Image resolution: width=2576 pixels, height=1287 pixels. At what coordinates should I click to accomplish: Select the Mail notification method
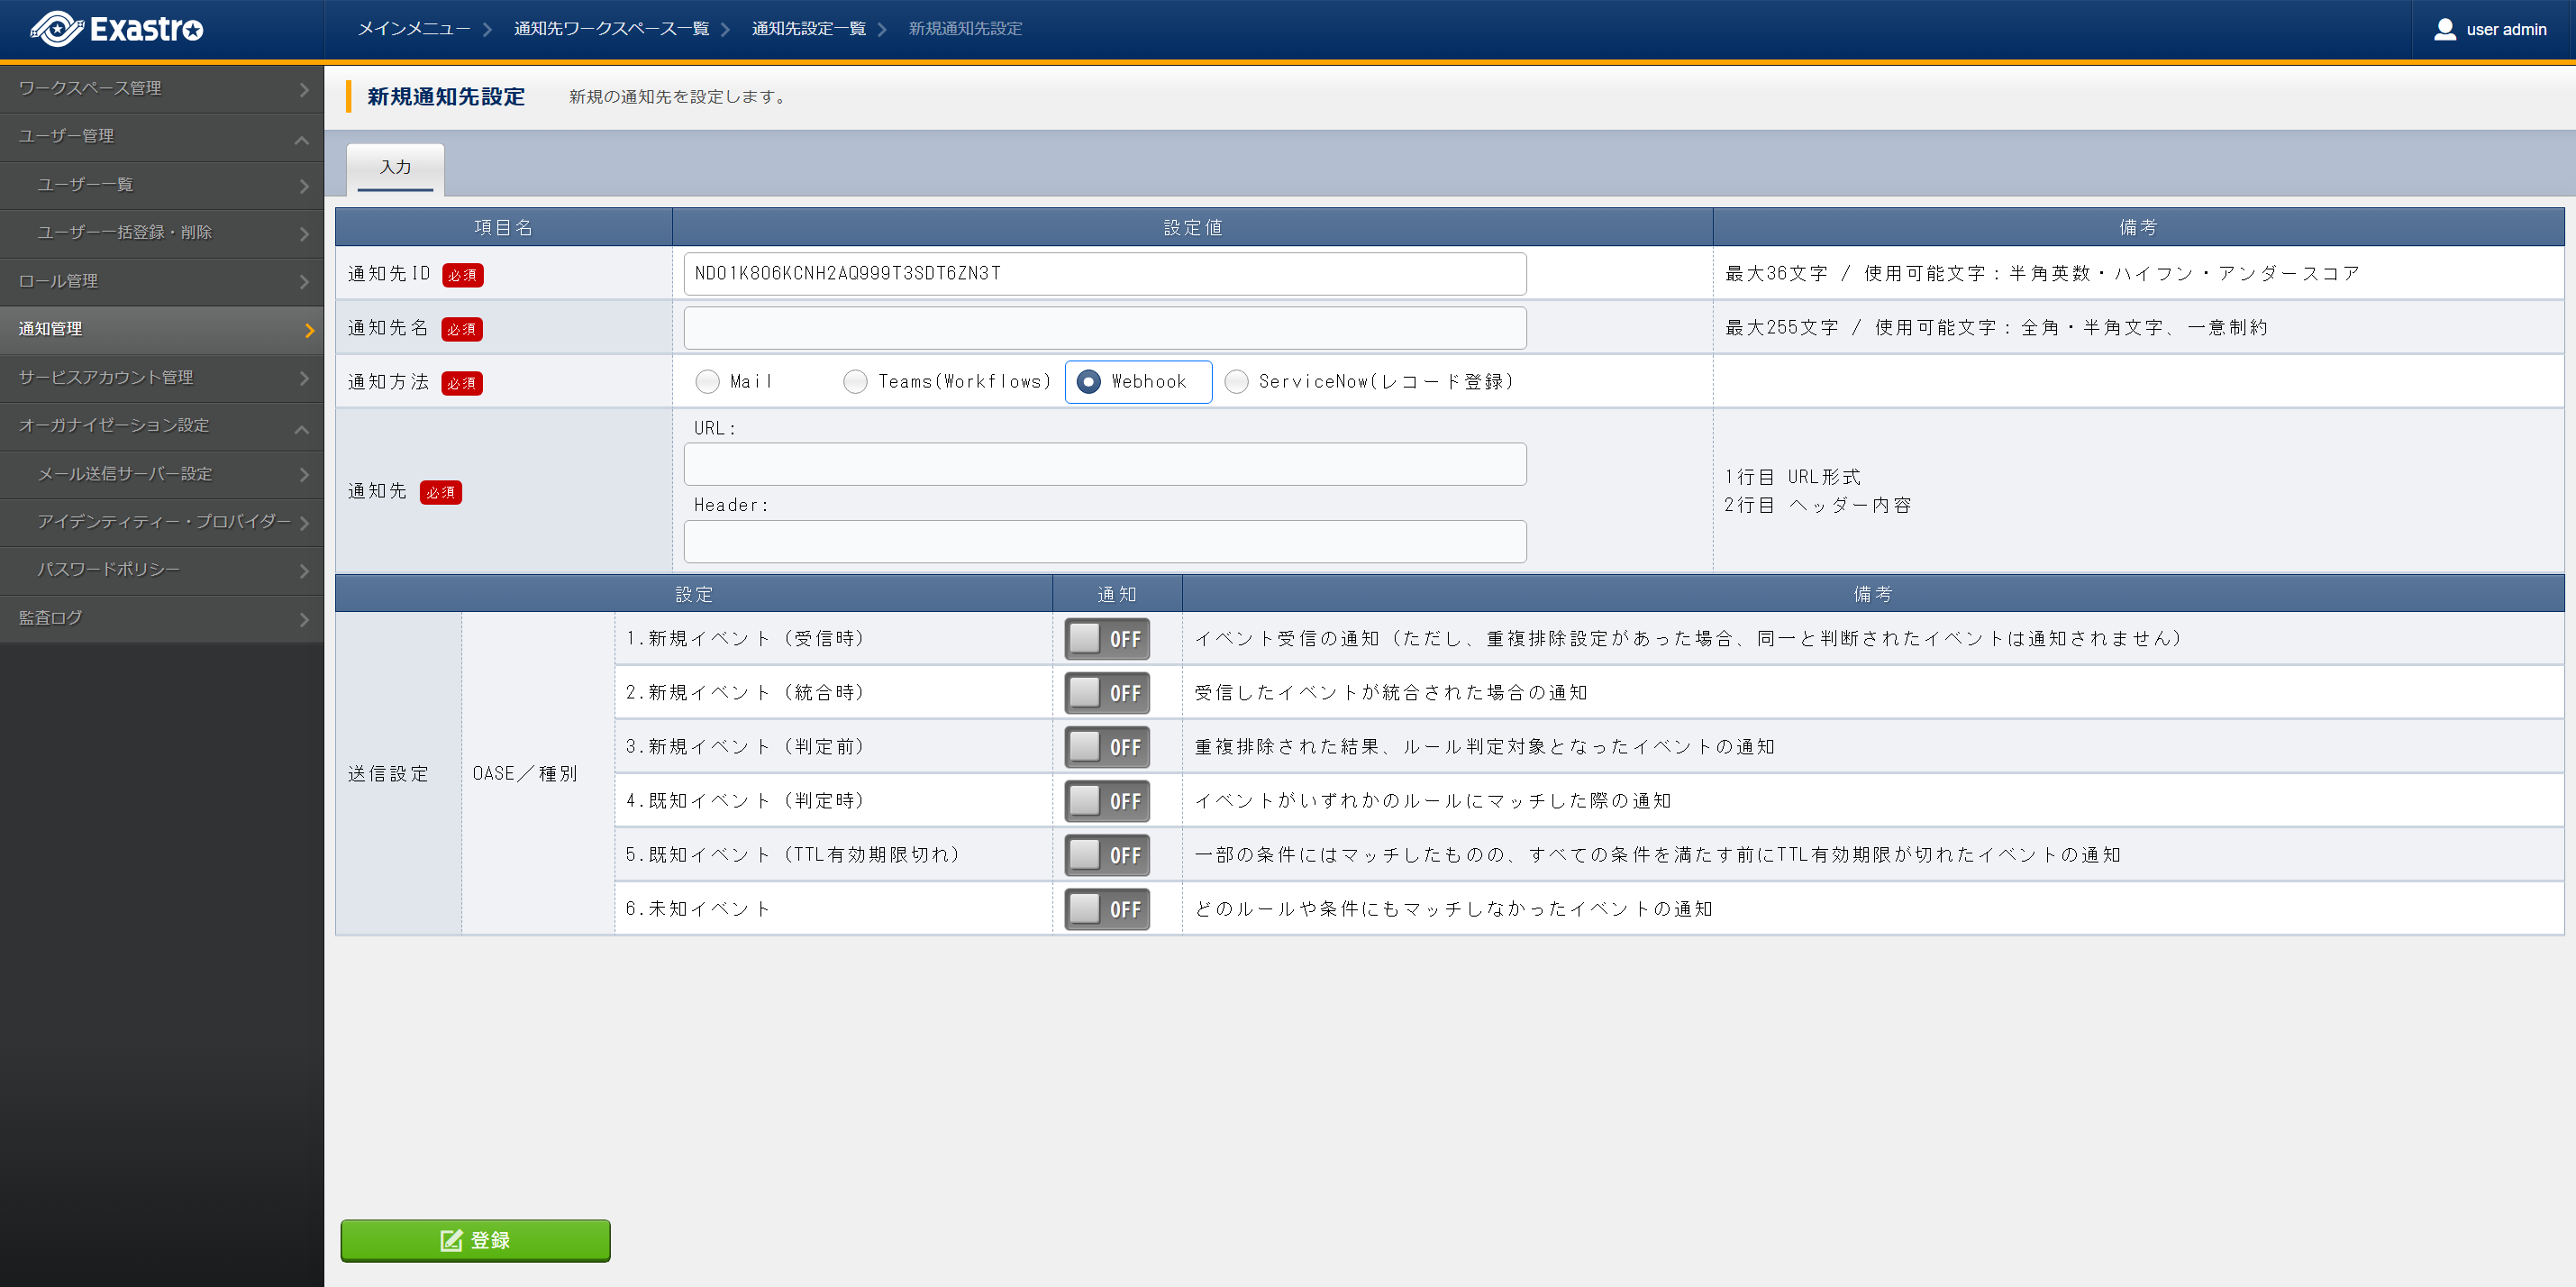(x=707, y=381)
